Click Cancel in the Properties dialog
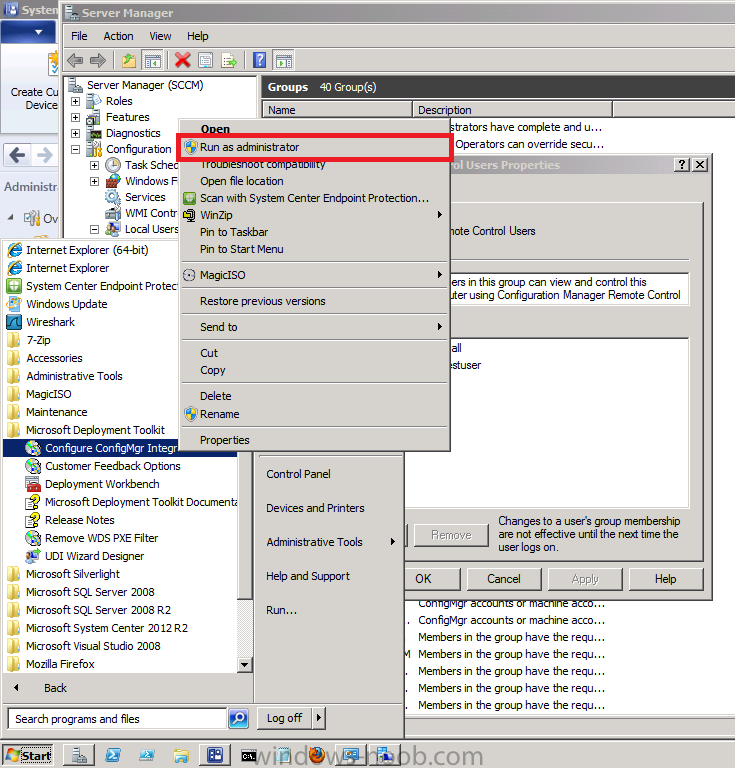The width and height of the screenshot is (735, 771). click(504, 579)
